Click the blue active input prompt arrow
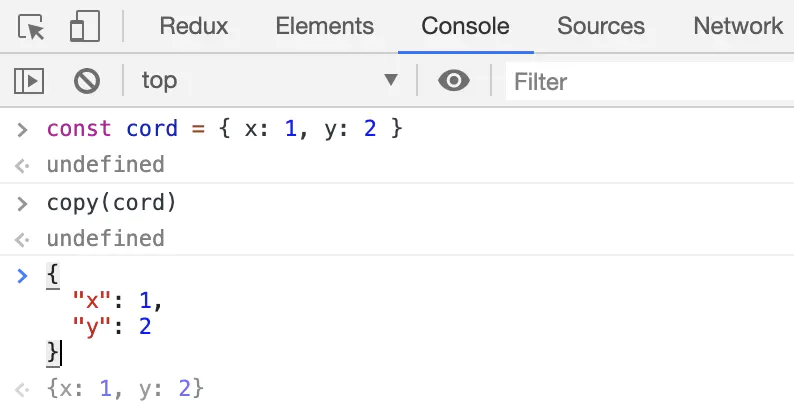Viewport: 794px width, 416px height. coord(22,275)
